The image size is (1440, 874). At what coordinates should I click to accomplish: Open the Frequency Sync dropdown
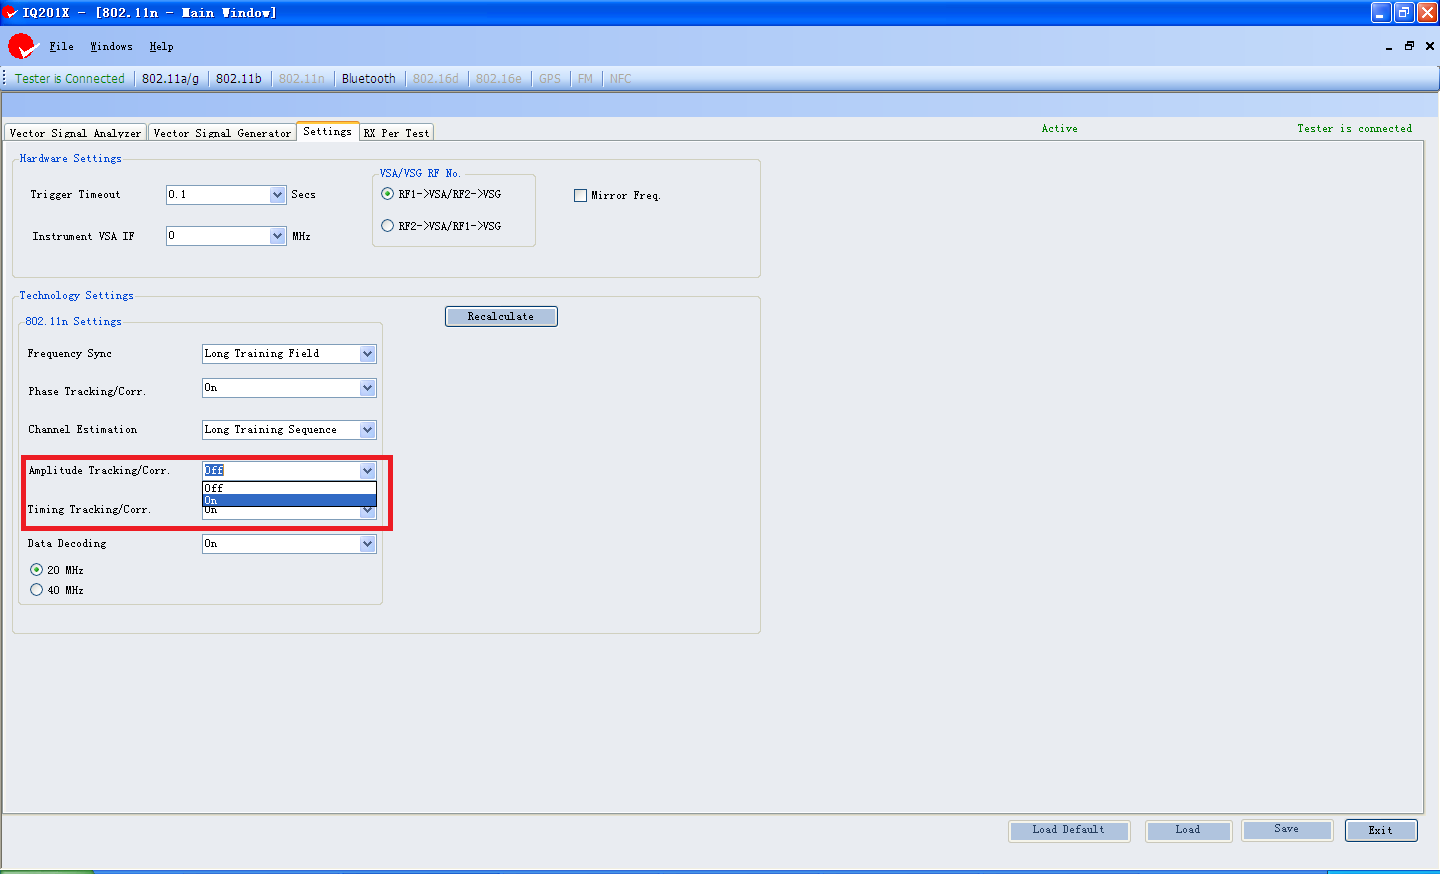[367, 354]
